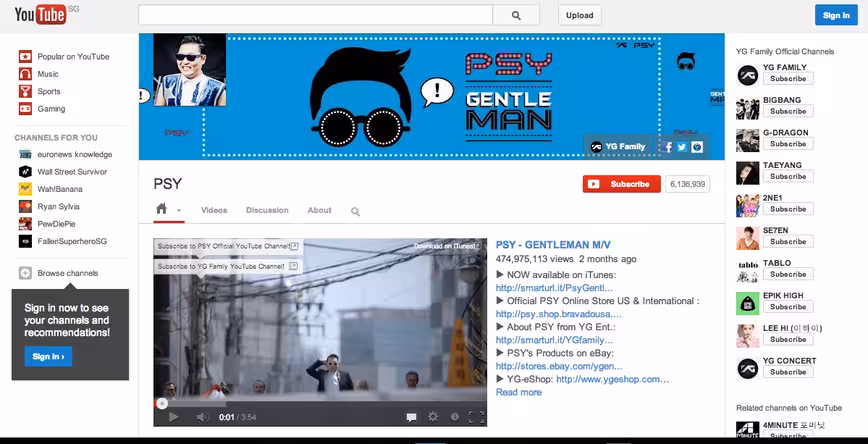Subscribe to TAEYANG channel
Image resolution: width=868 pixels, height=444 pixels.
[x=788, y=177]
